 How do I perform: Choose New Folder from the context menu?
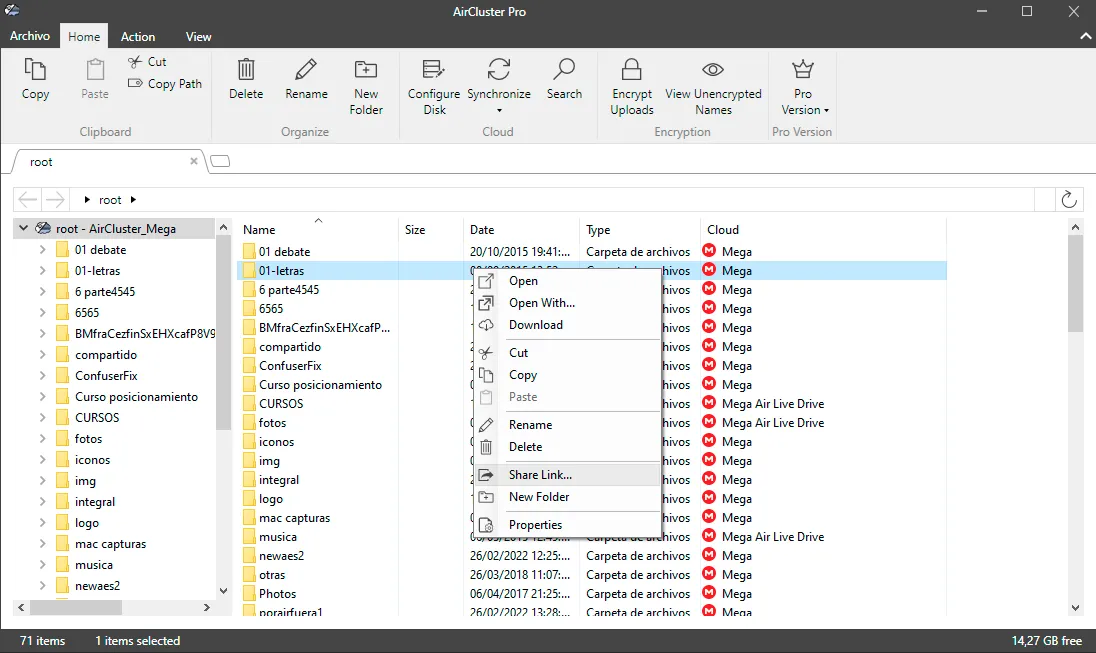click(567, 496)
